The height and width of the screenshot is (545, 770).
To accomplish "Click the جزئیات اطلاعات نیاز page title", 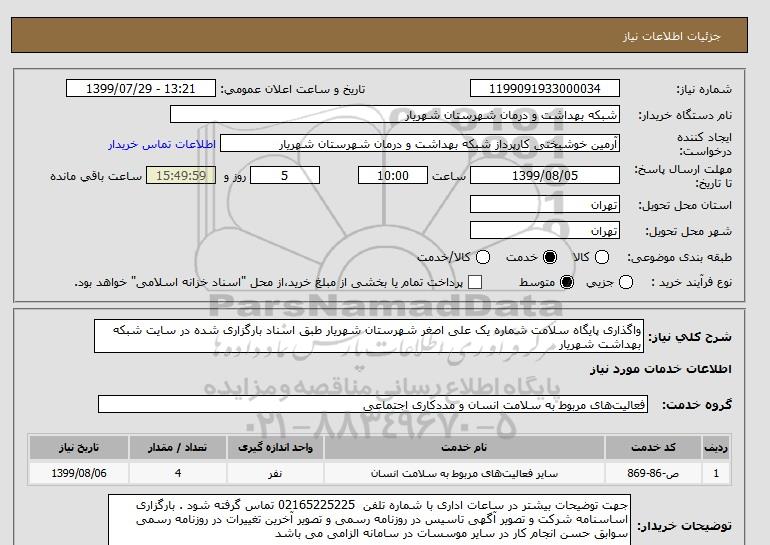I will point(671,36).
